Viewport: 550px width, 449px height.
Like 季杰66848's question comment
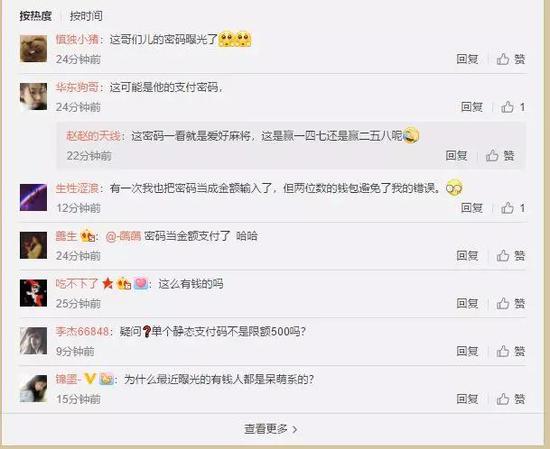511,351
